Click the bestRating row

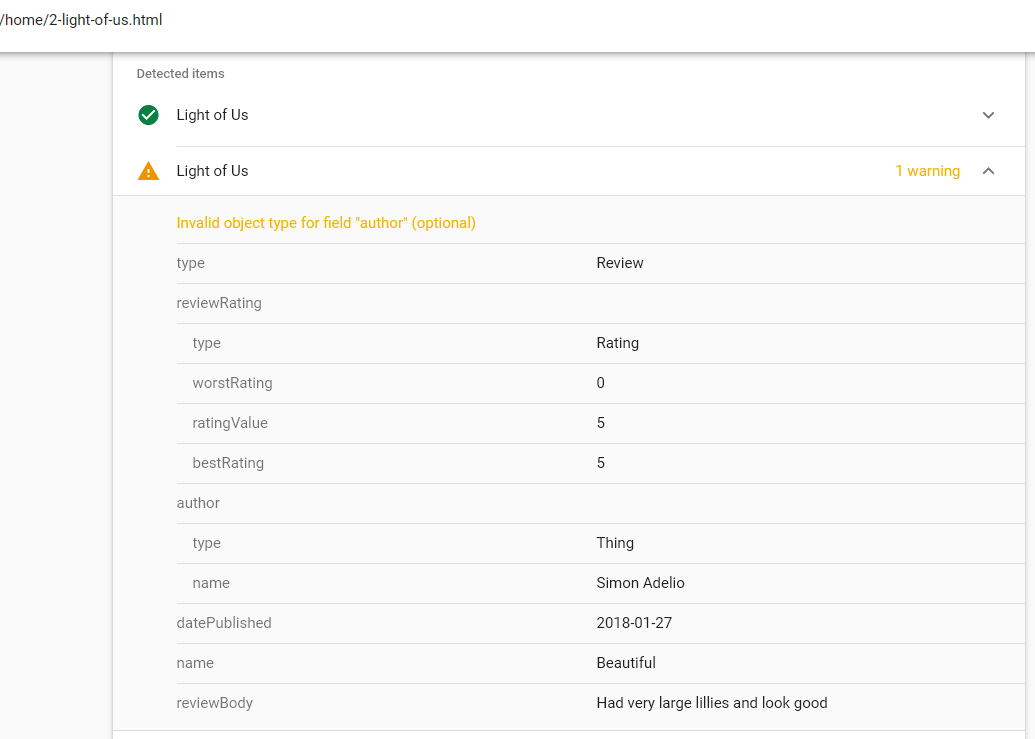click(228, 463)
